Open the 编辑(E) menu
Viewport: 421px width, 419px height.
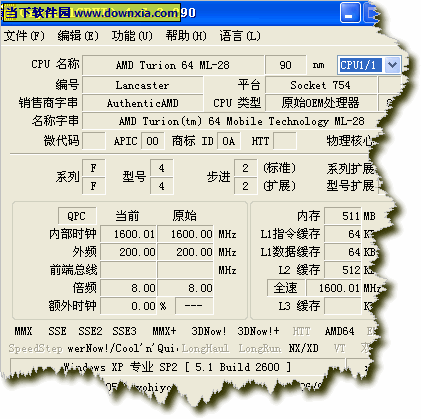[78, 36]
